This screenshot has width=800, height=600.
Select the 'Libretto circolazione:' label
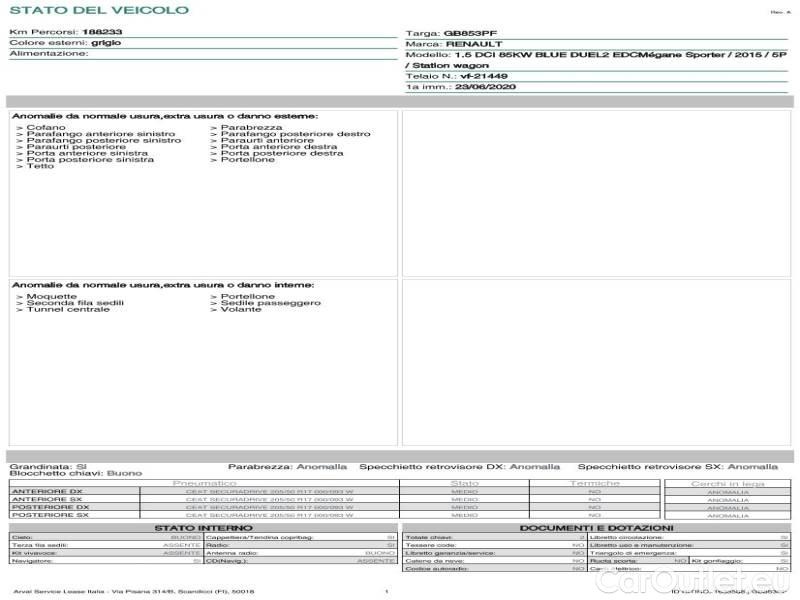(627, 537)
